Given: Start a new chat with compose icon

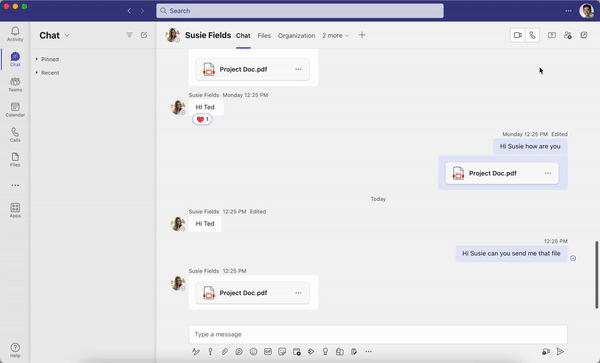Looking at the screenshot, I should (x=144, y=35).
